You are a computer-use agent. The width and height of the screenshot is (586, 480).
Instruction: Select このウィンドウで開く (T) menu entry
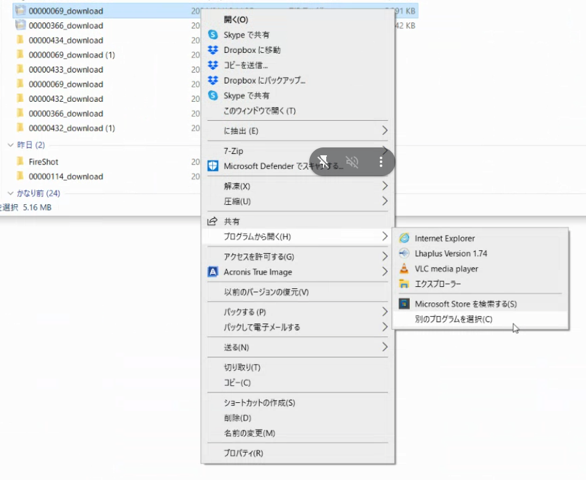click(x=298, y=111)
